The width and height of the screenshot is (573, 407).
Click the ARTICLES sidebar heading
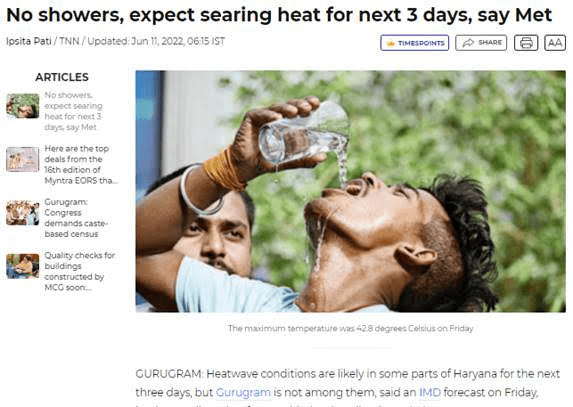[x=62, y=77]
